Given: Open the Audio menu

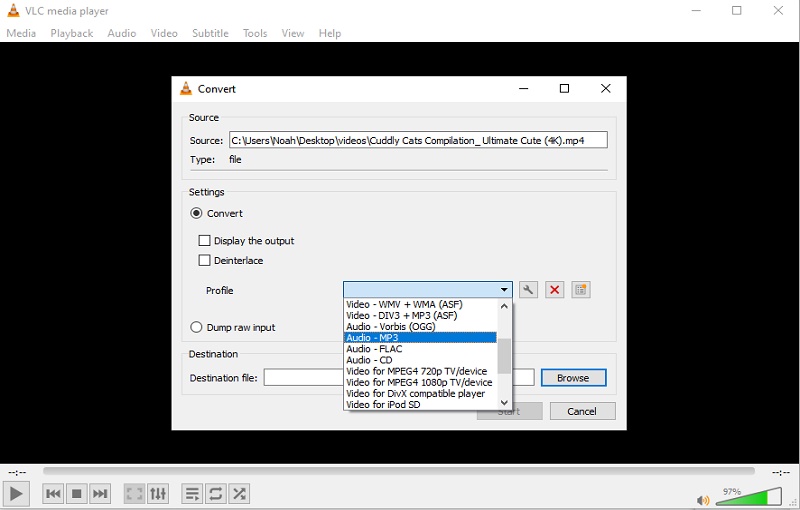Looking at the screenshot, I should tap(121, 33).
